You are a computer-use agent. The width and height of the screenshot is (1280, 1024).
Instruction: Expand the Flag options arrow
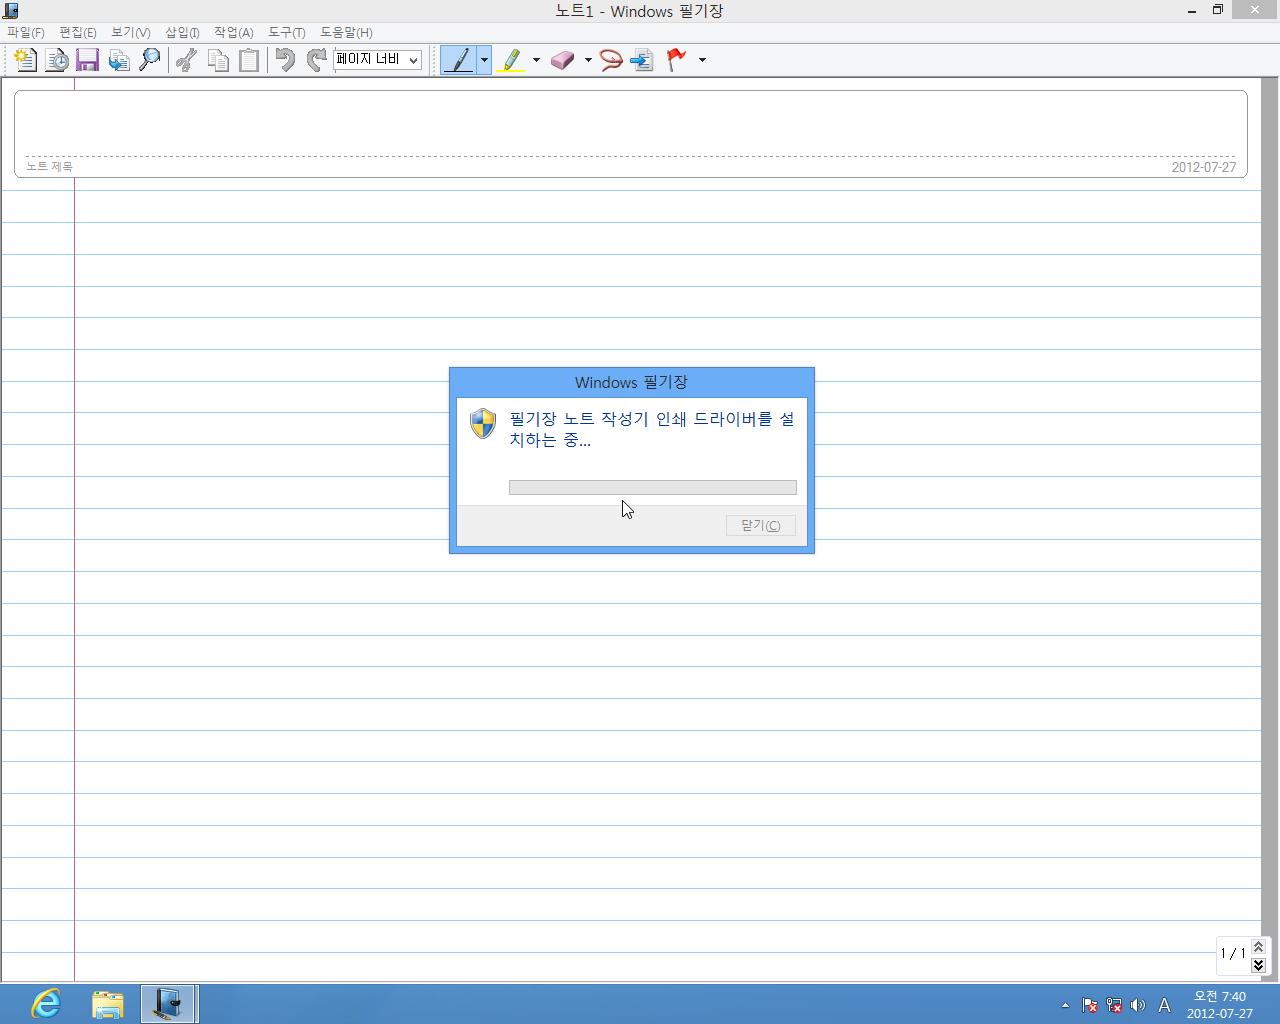pos(702,60)
